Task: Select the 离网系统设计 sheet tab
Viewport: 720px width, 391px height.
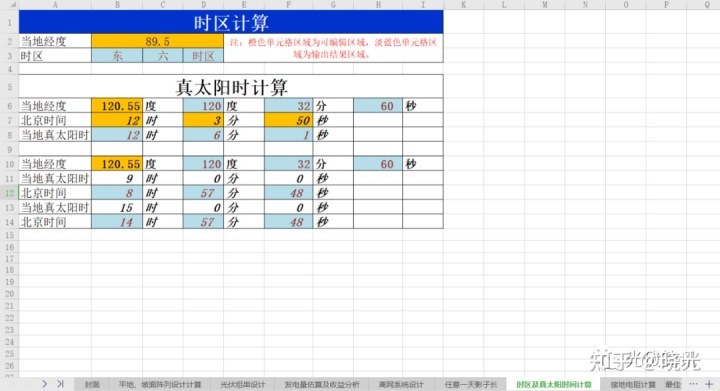Action: pyautogui.click(x=401, y=384)
